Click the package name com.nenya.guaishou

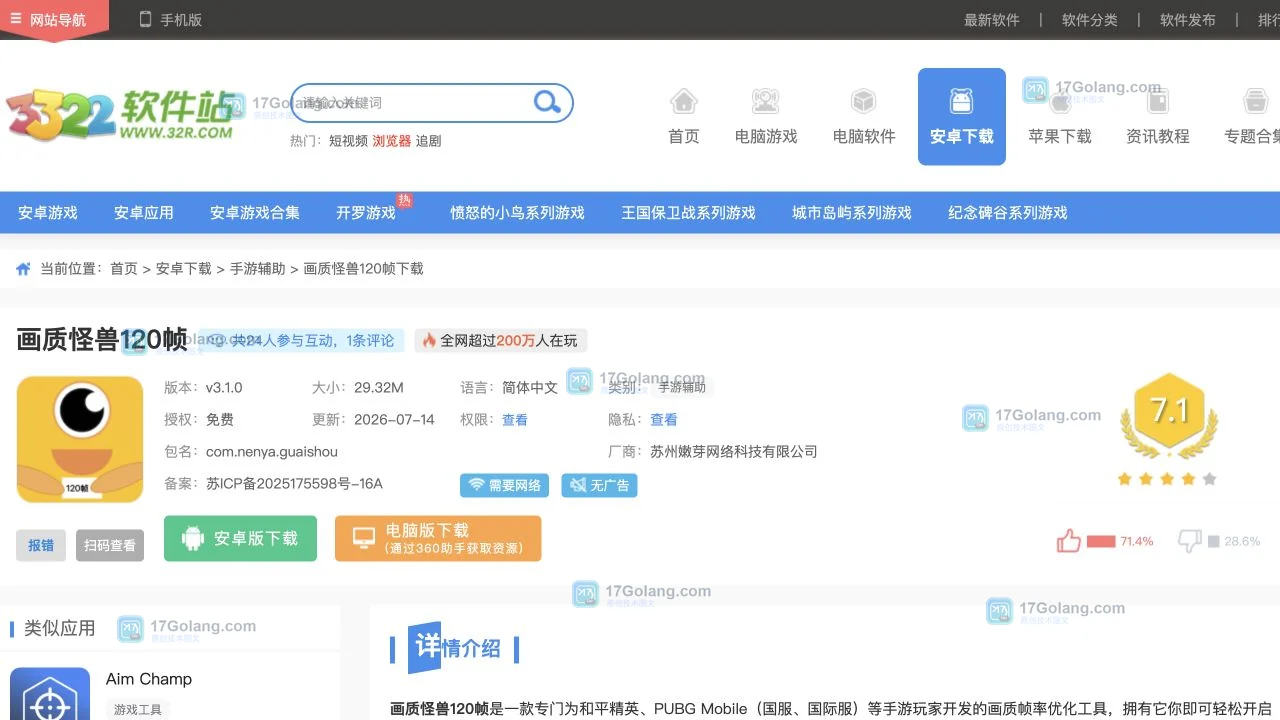click(x=272, y=452)
